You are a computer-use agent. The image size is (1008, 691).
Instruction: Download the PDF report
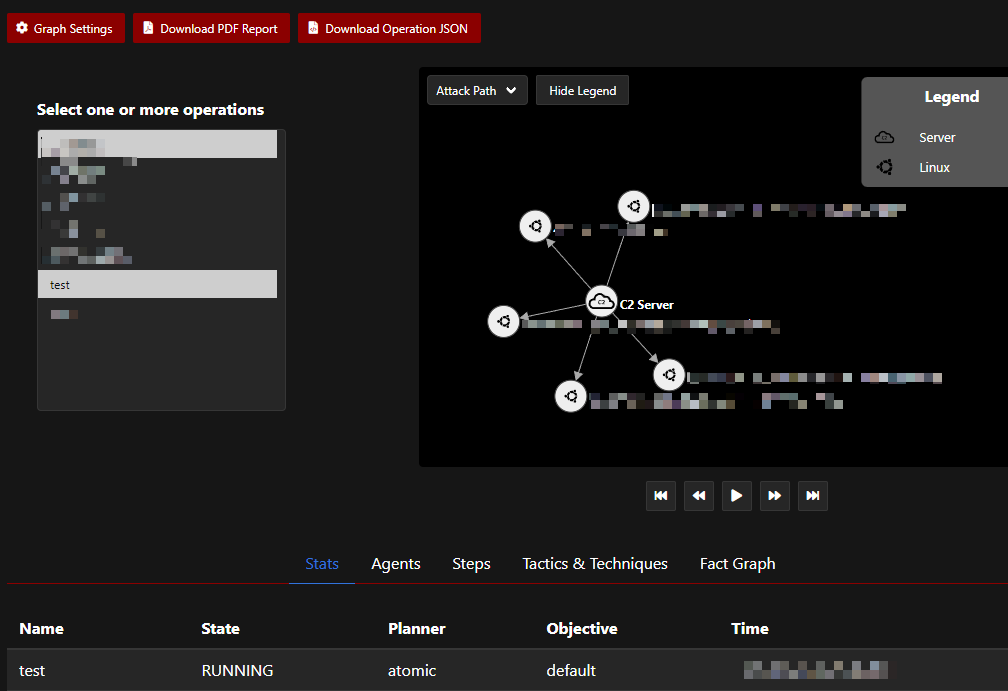coord(211,28)
